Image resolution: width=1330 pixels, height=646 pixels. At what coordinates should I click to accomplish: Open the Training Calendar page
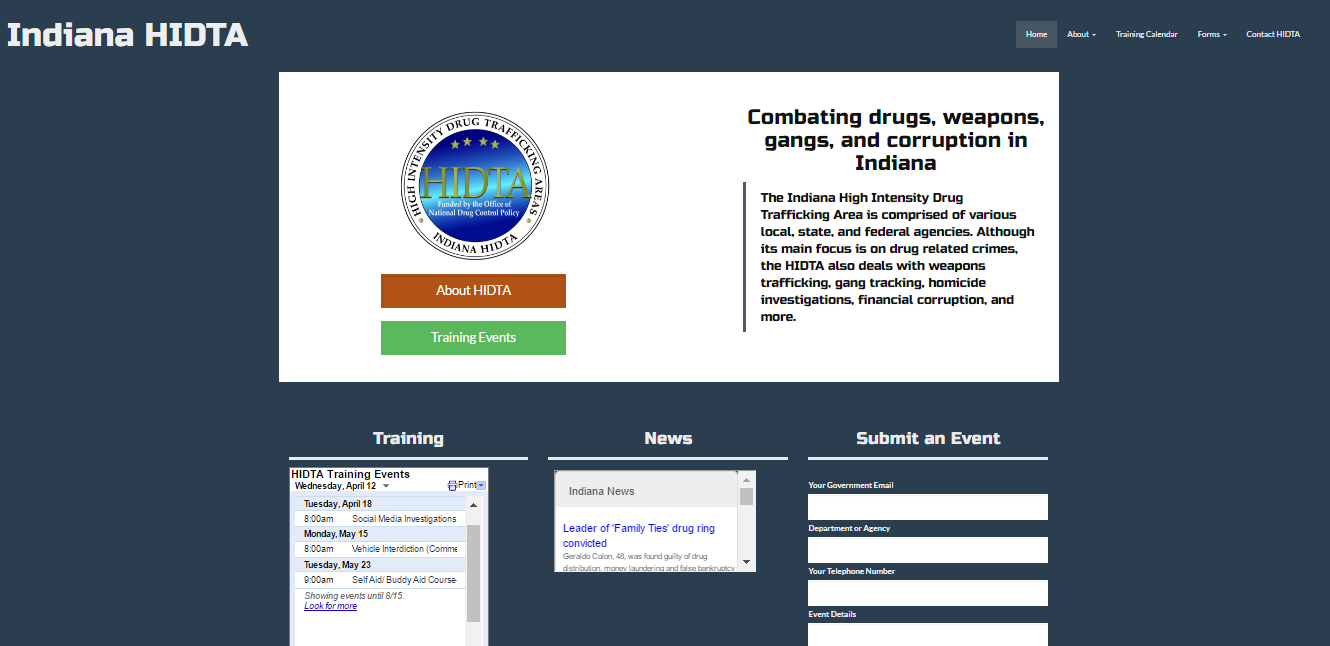point(1146,34)
